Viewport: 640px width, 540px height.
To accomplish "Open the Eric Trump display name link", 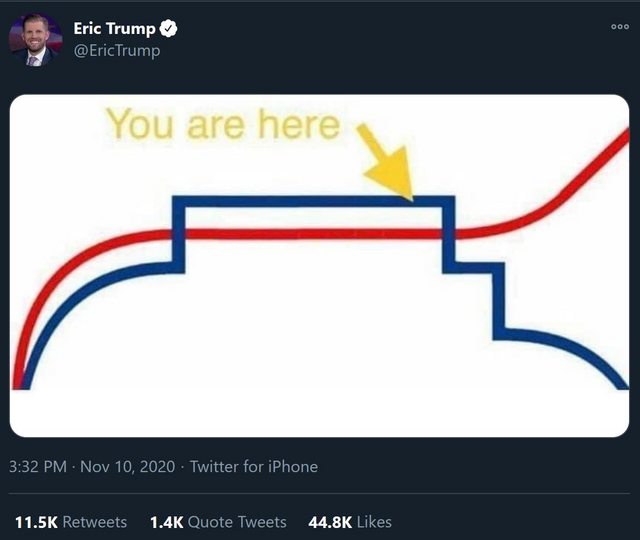I will coord(114,29).
